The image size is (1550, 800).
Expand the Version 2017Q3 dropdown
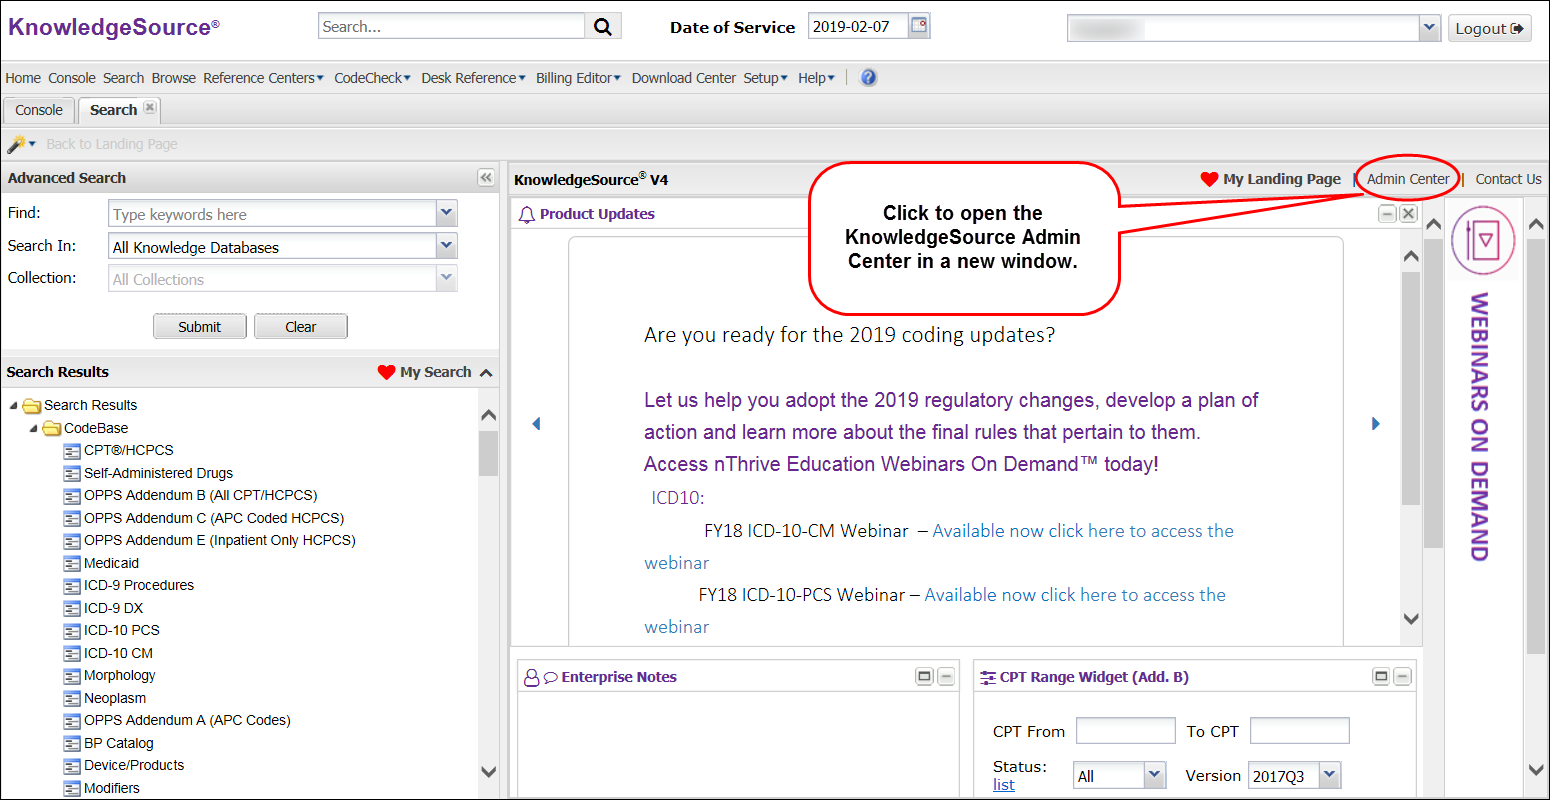click(1329, 775)
